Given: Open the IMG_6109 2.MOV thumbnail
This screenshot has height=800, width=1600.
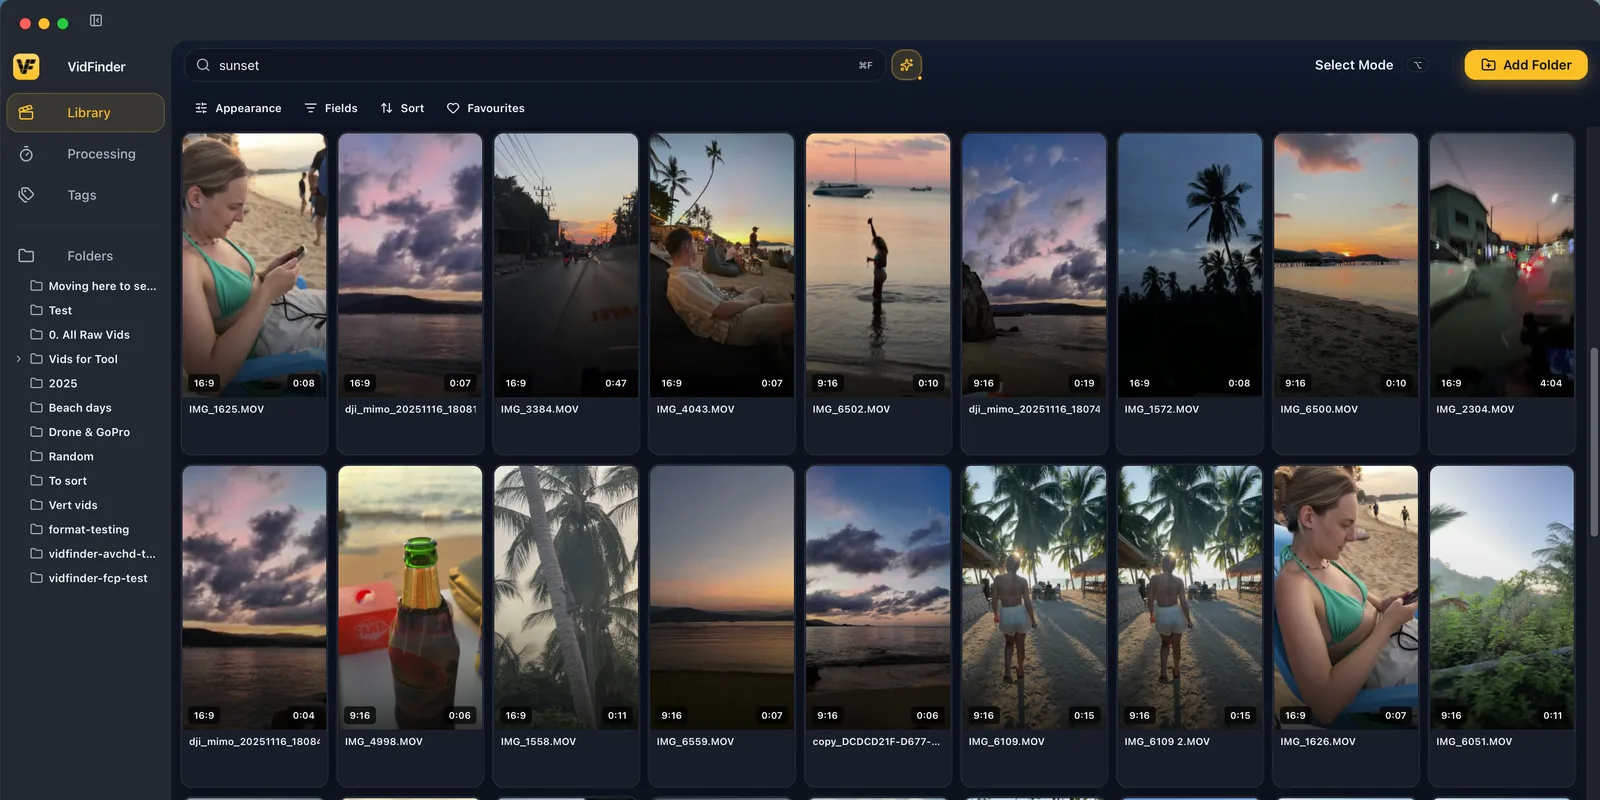Looking at the screenshot, I should pyautogui.click(x=1190, y=597).
